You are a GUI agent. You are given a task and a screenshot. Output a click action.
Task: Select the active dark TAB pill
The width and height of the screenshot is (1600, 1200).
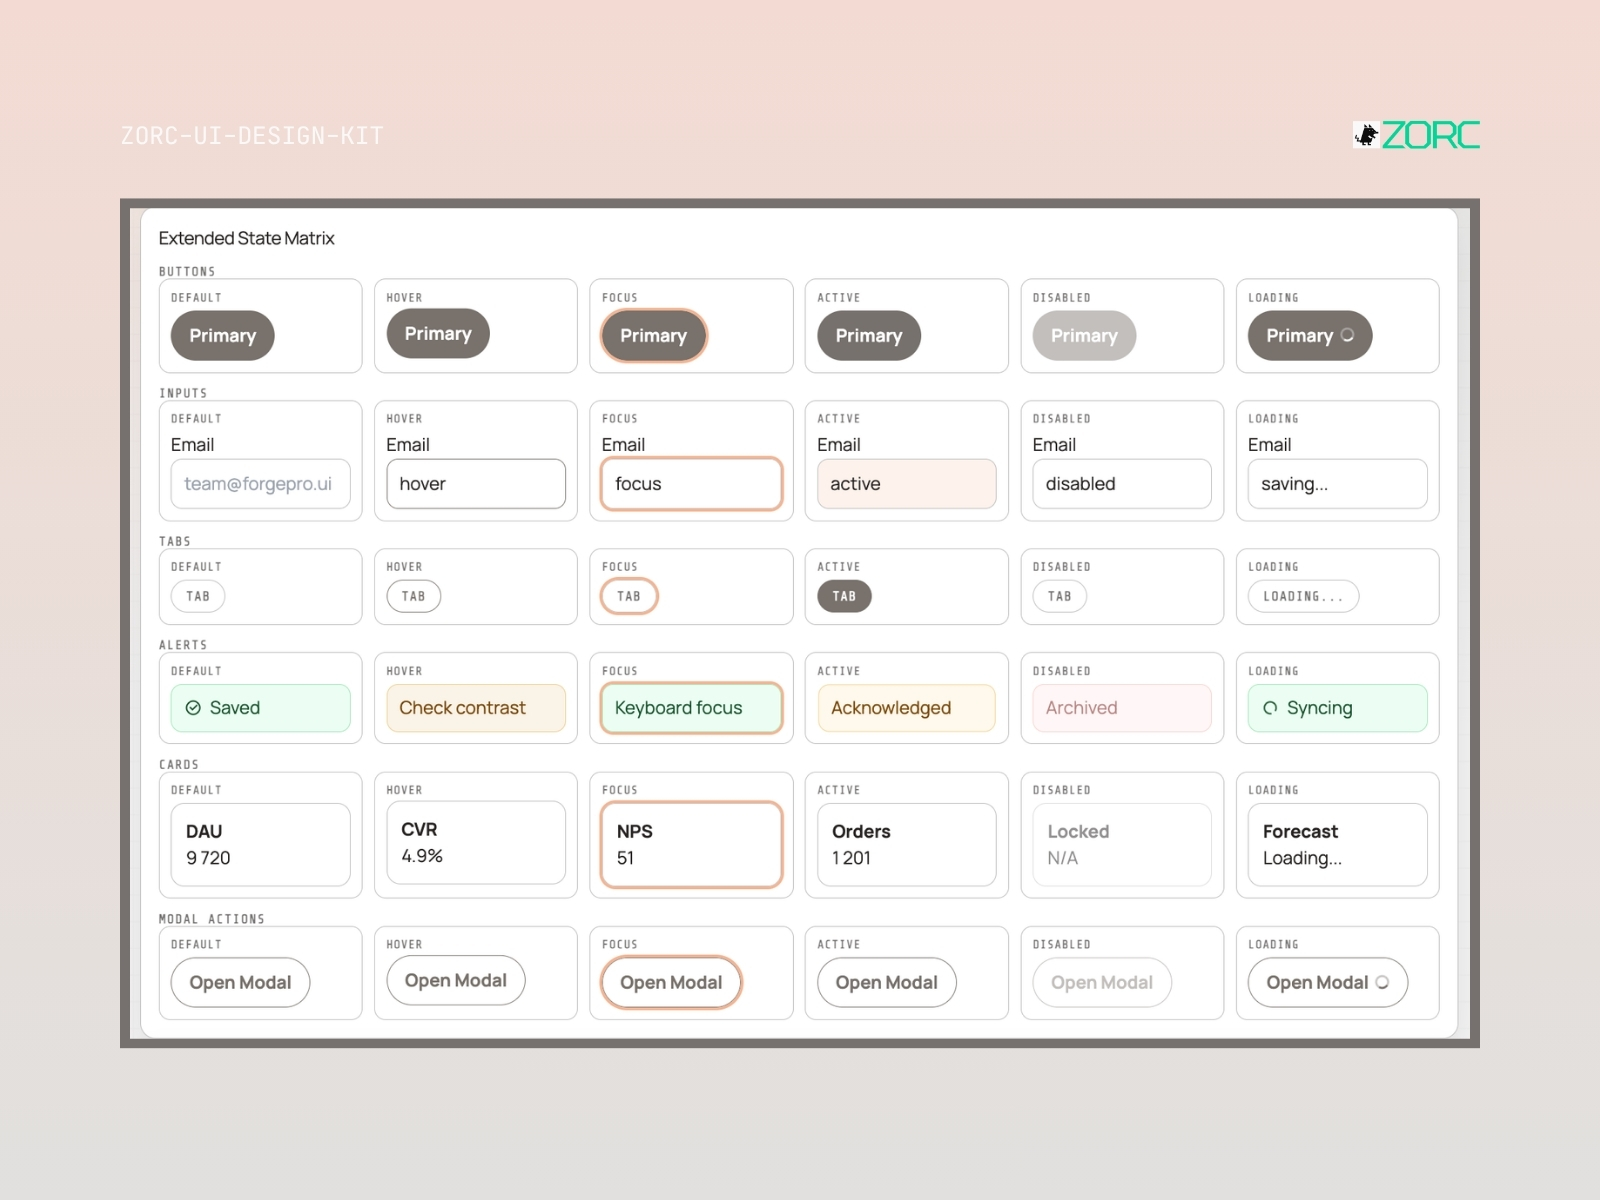(x=844, y=596)
